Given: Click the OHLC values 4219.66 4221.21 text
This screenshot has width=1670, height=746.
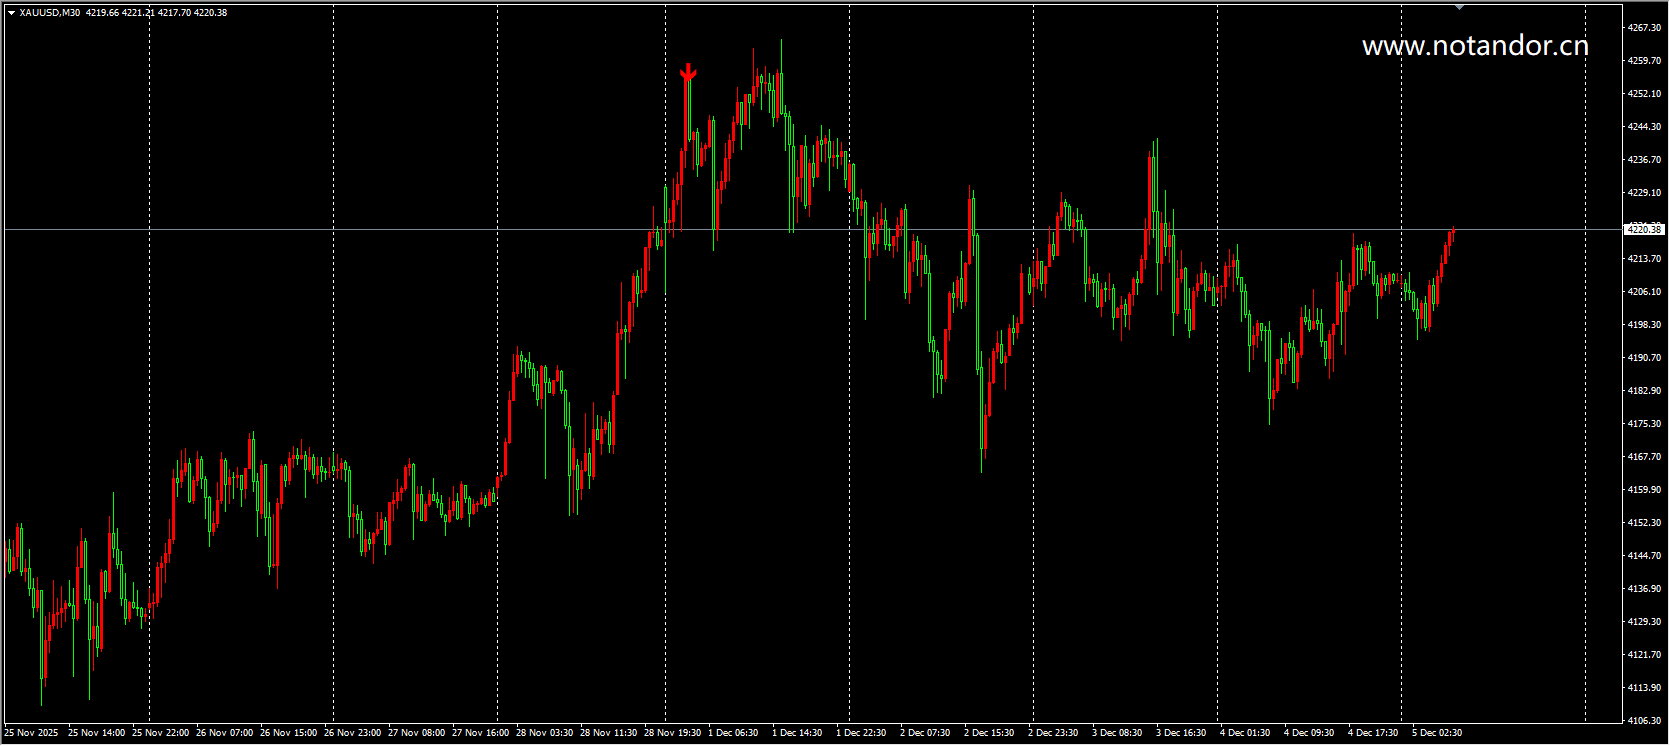Looking at the screenshot, I should 121,13.
